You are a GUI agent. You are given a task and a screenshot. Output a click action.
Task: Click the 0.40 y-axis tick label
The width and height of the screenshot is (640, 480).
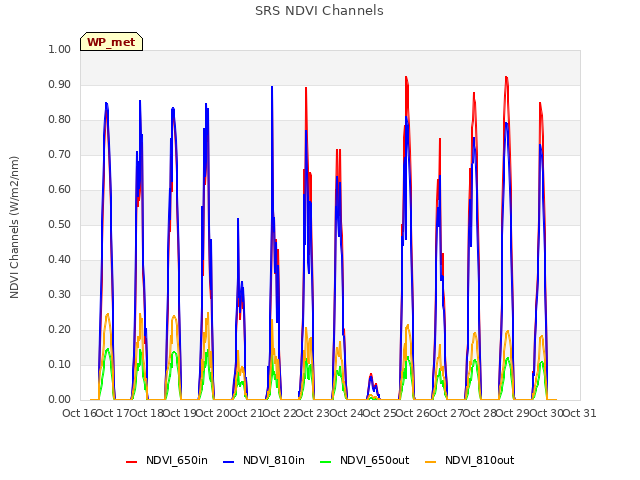[60, 260]
